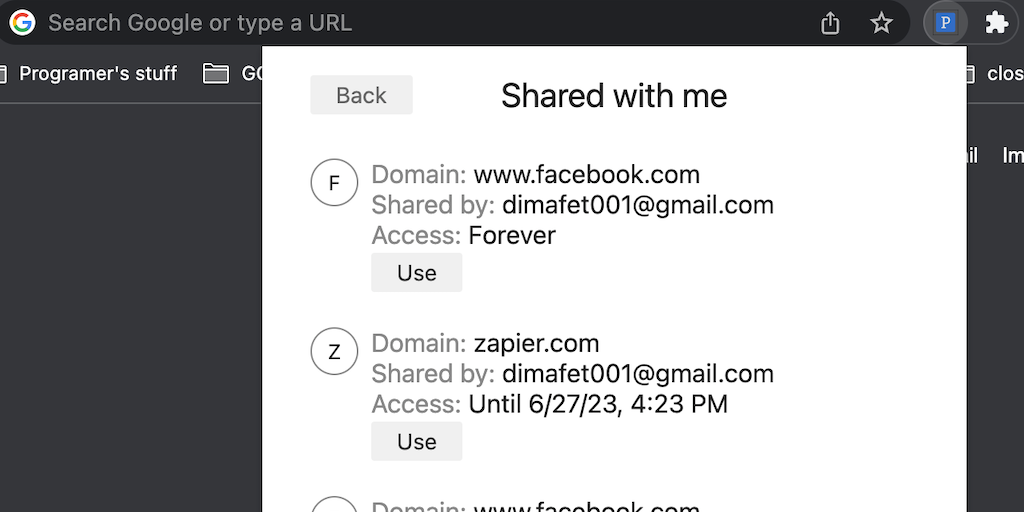Image resolution: width=1024 pixels, height=512 pixels.
Task: Click the sharer email under zapier.com
Action: [x=637, y=374]
